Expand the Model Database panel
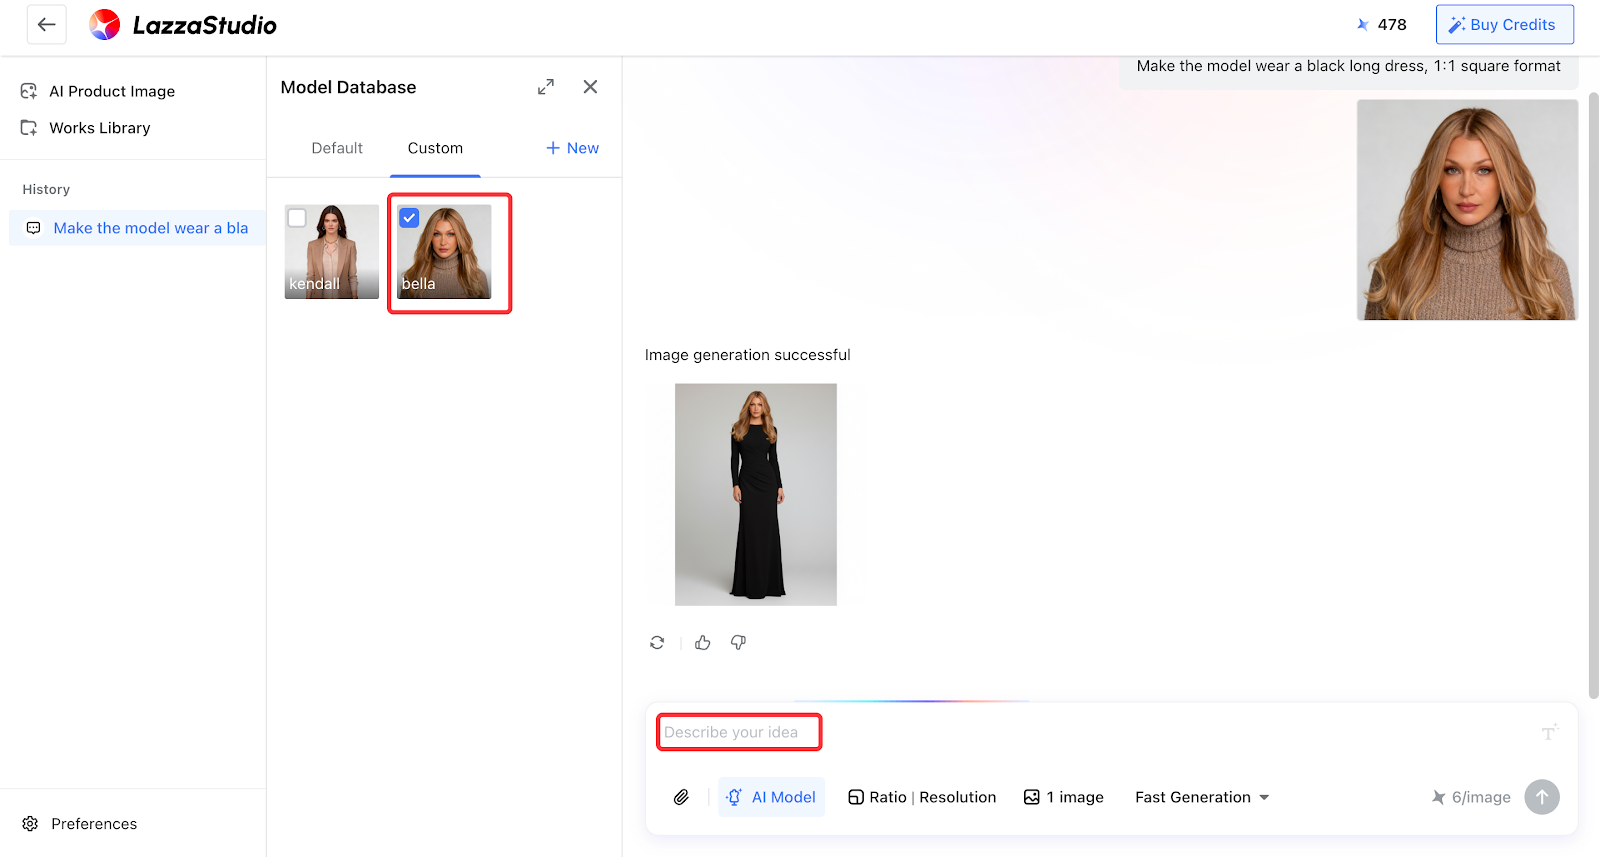Screen dimensions: 1600x857 pos(545,87)
